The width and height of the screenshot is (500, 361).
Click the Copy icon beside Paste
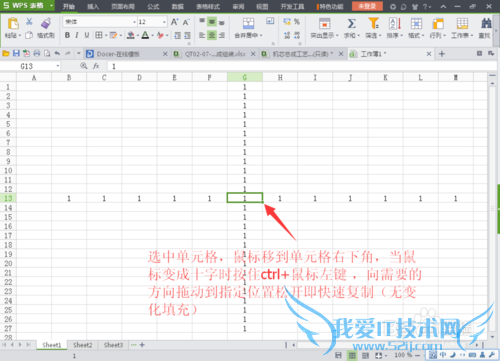click(x=29, y=35)
